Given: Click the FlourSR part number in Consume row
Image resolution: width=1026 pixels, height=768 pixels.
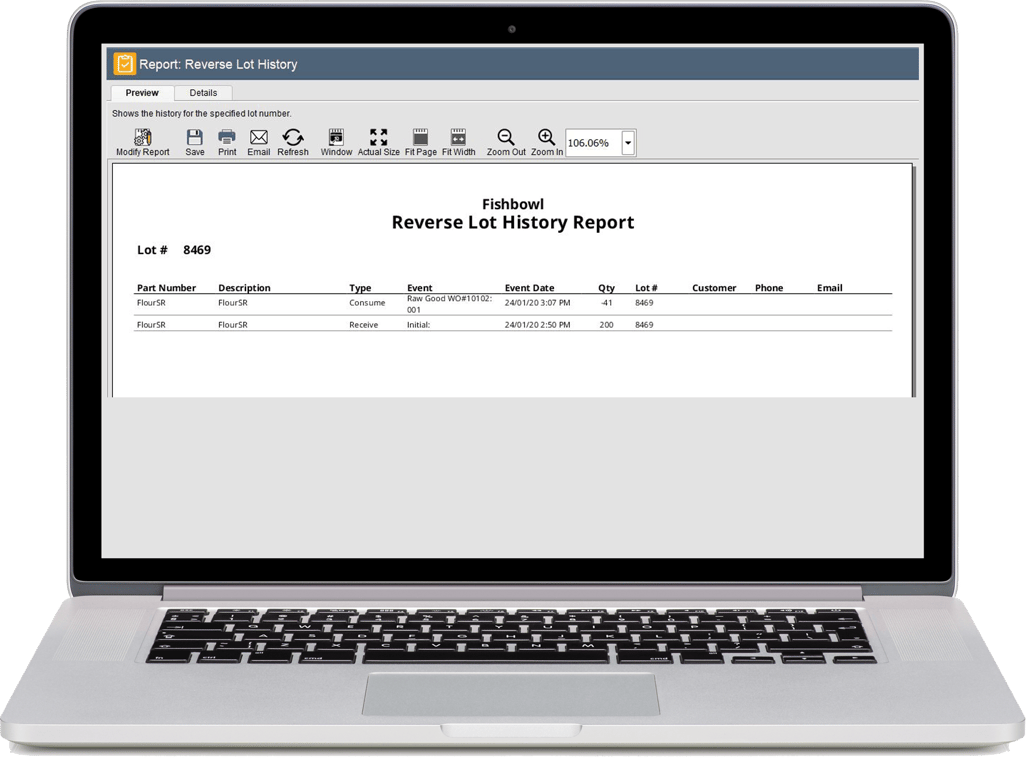Looking at the screenshot, I should [151, 303].
